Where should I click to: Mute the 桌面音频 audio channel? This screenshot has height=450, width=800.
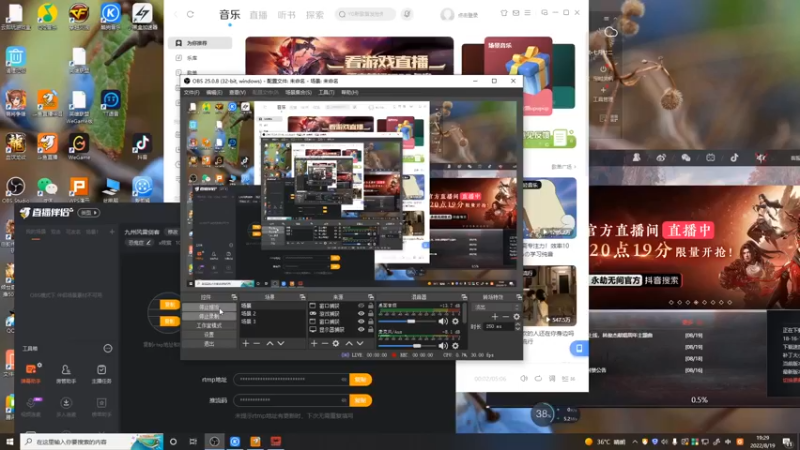[442, 321]
